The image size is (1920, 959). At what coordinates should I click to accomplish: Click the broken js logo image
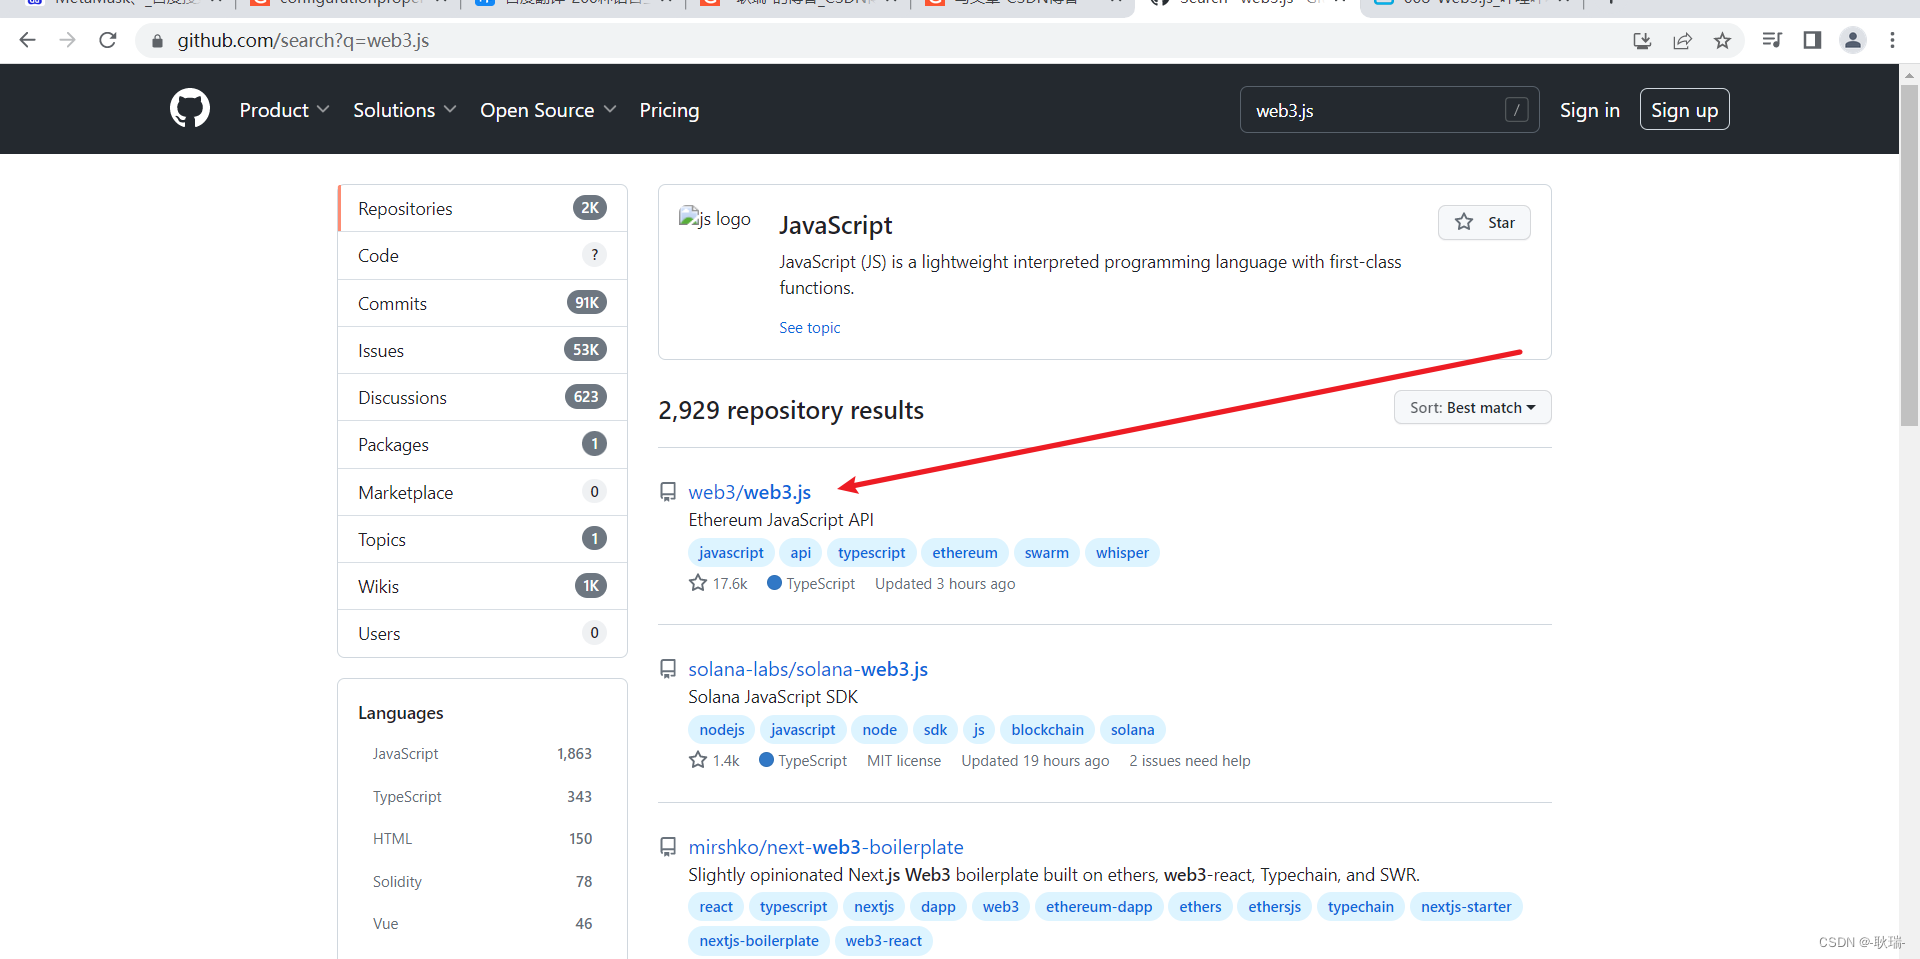coord(714,219)
